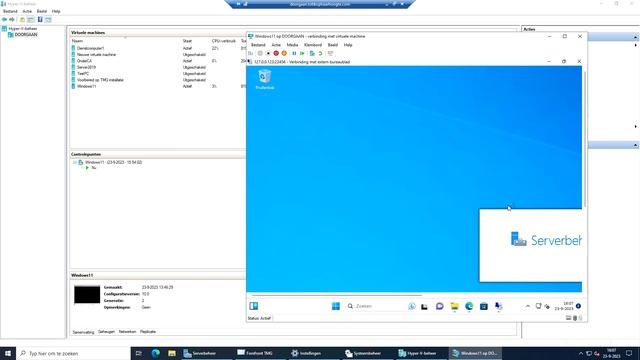This screenshot has height=360, width=640.
Task: Click host search box Typ hier om te zoeken
Action: [x=73, y=353]
